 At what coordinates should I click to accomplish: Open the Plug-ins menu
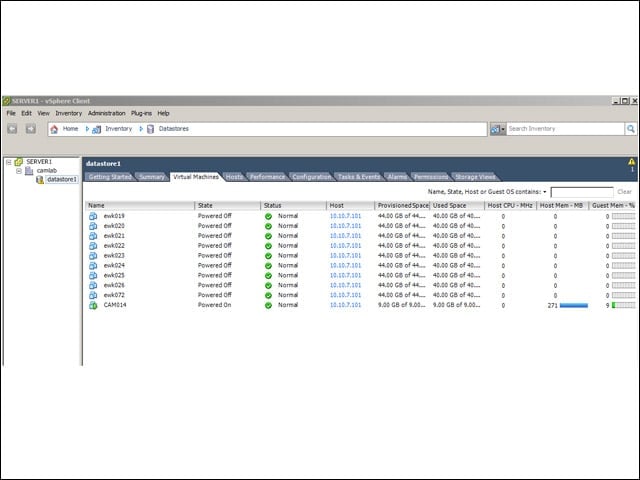pos(141,113)
